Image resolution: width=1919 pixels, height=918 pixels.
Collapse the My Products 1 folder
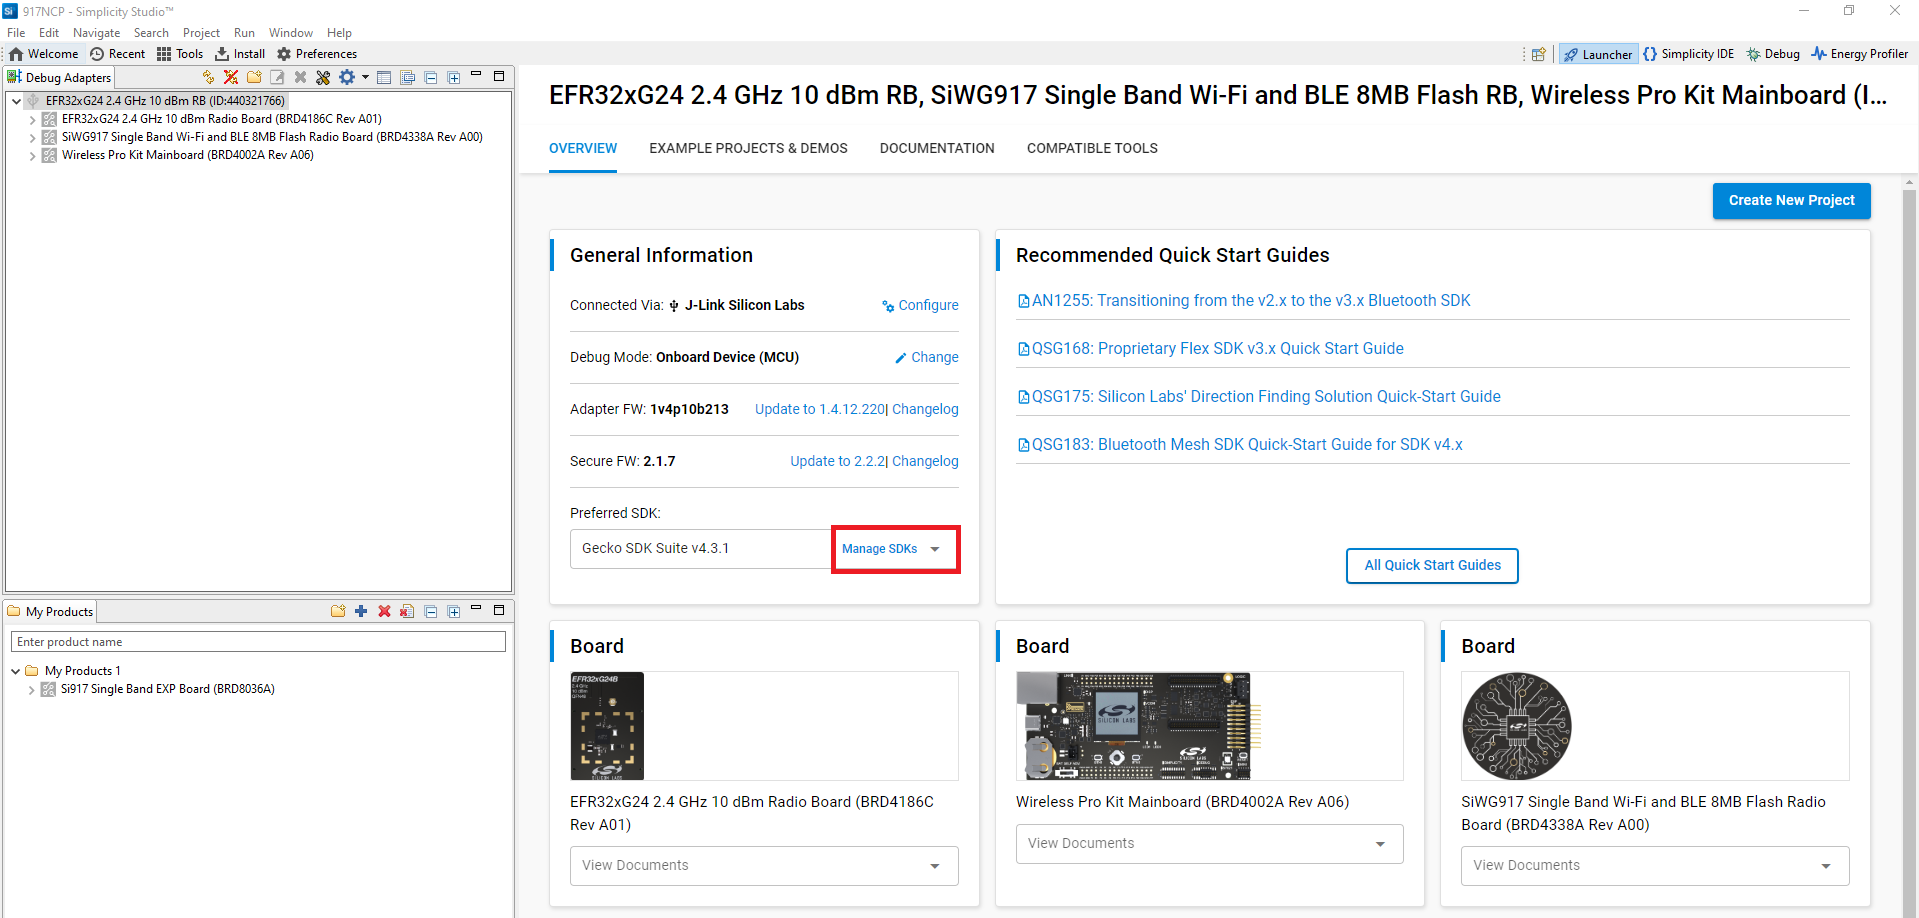[15, 671]
